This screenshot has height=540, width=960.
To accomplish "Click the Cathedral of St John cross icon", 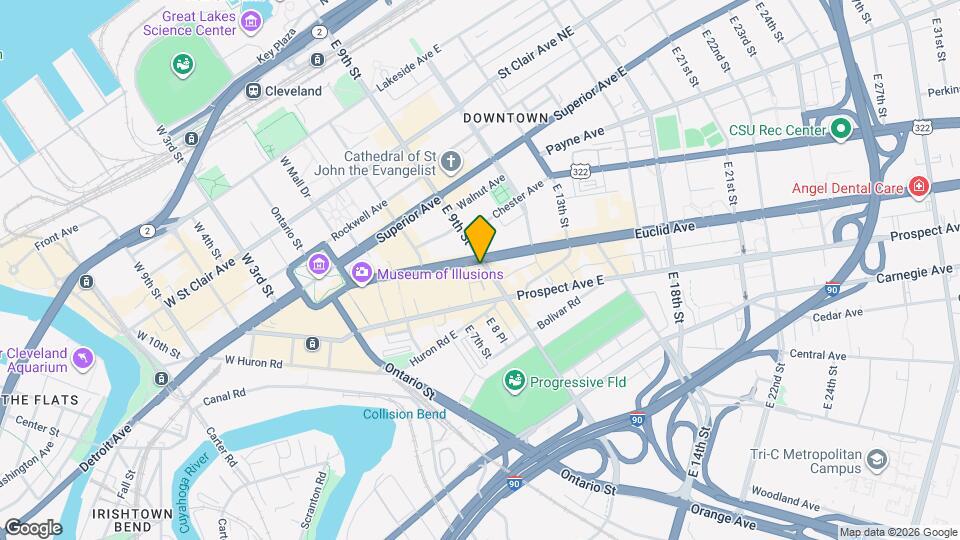I will click(x=451, y=162).
